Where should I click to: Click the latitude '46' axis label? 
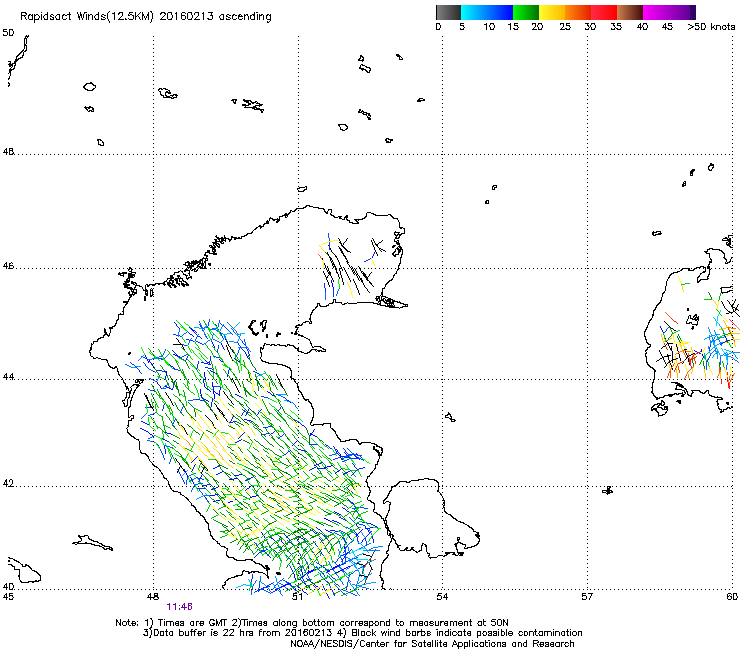tap(8, 266)
